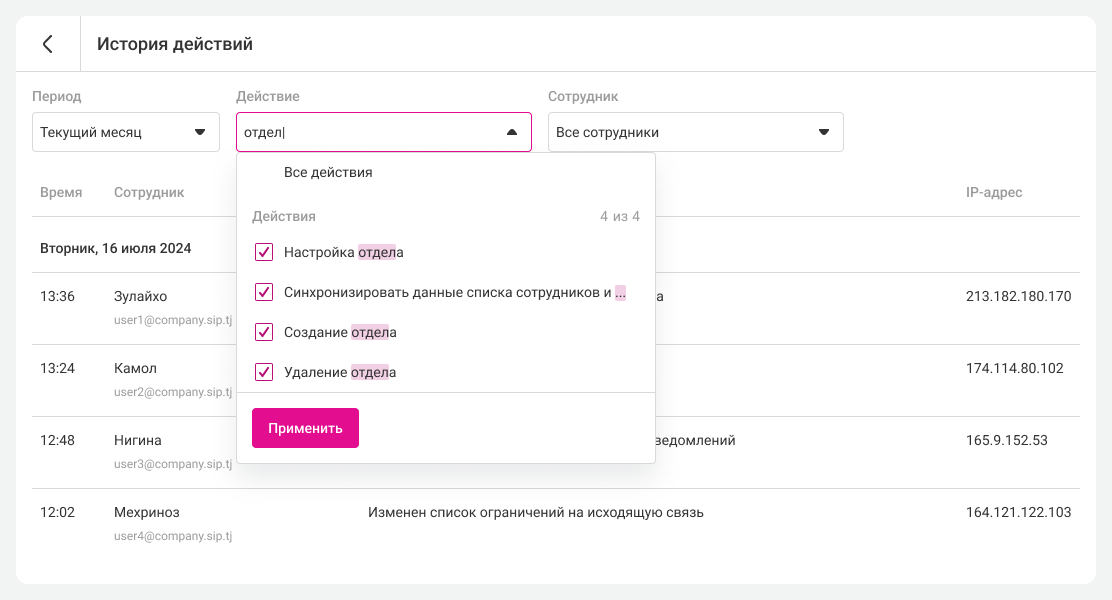Toggle the Удаление отдела checkbox
This screenshot has width=1112, height=600.
(x=264, y=372)
